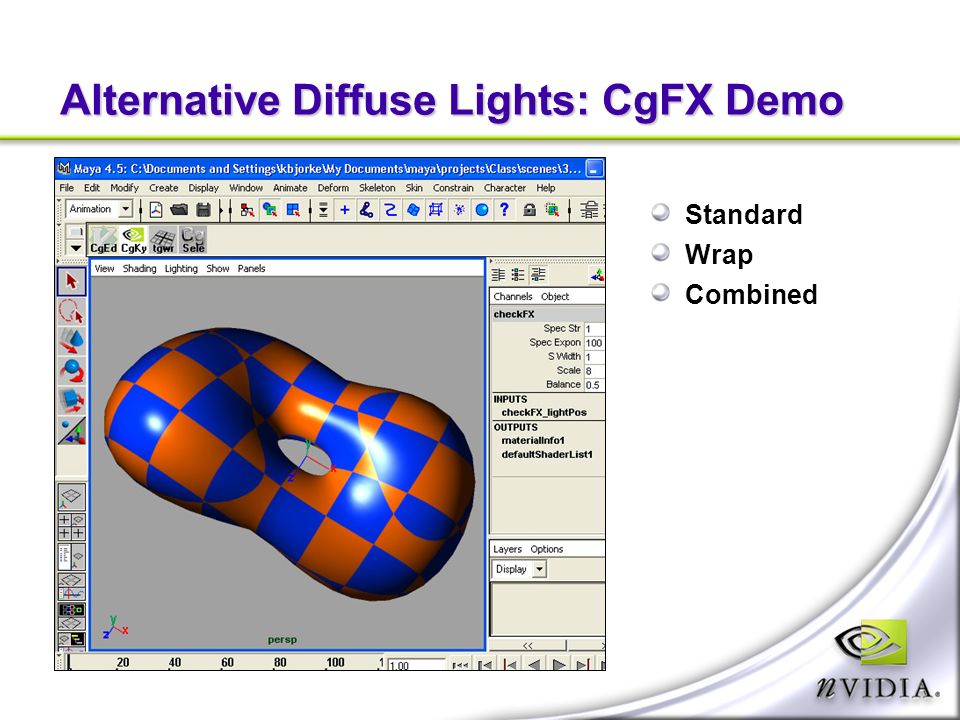Viewport: 960px width, 720px height.
Task: Toggle the Surfaces selection mask
Action: (x=413, y=210)
